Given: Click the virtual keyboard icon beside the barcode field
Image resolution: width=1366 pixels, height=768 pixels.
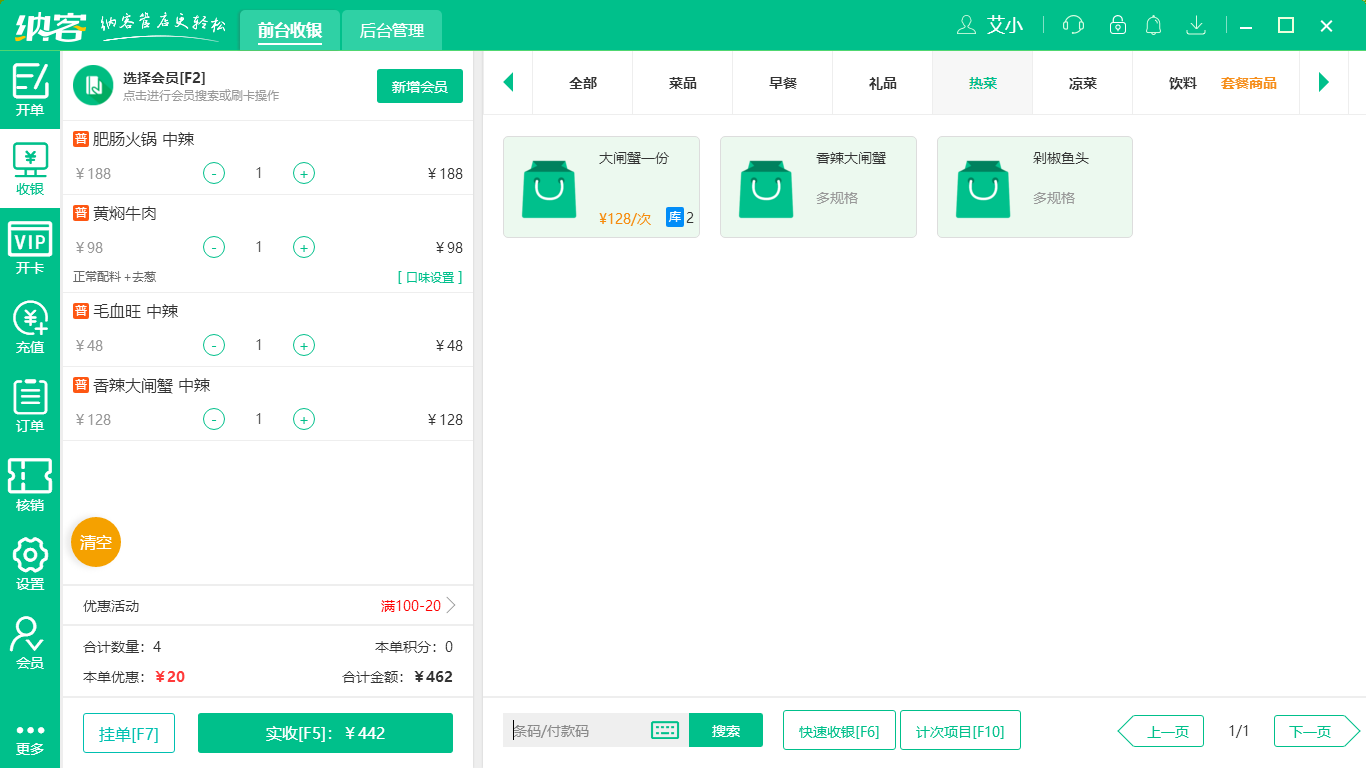Looking at the screenshot, I should point(665,730).
